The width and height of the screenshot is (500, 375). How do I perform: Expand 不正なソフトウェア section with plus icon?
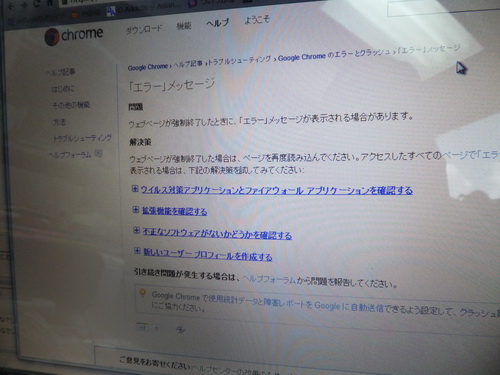click(136, 230)
